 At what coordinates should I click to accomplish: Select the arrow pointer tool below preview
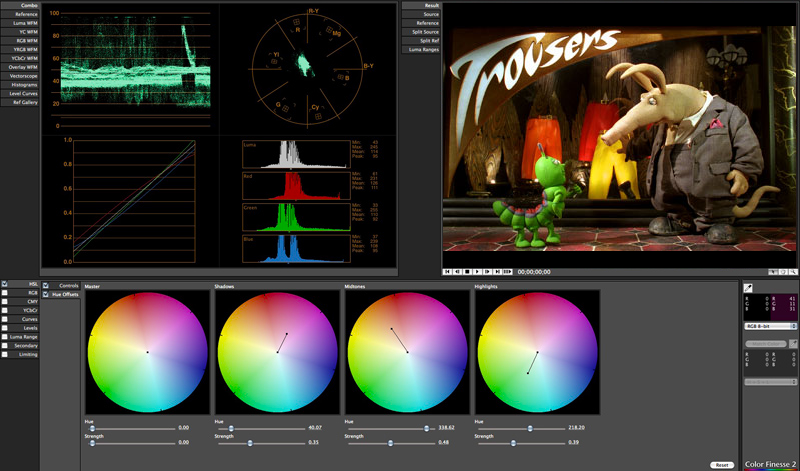click(x=772, y=271)
